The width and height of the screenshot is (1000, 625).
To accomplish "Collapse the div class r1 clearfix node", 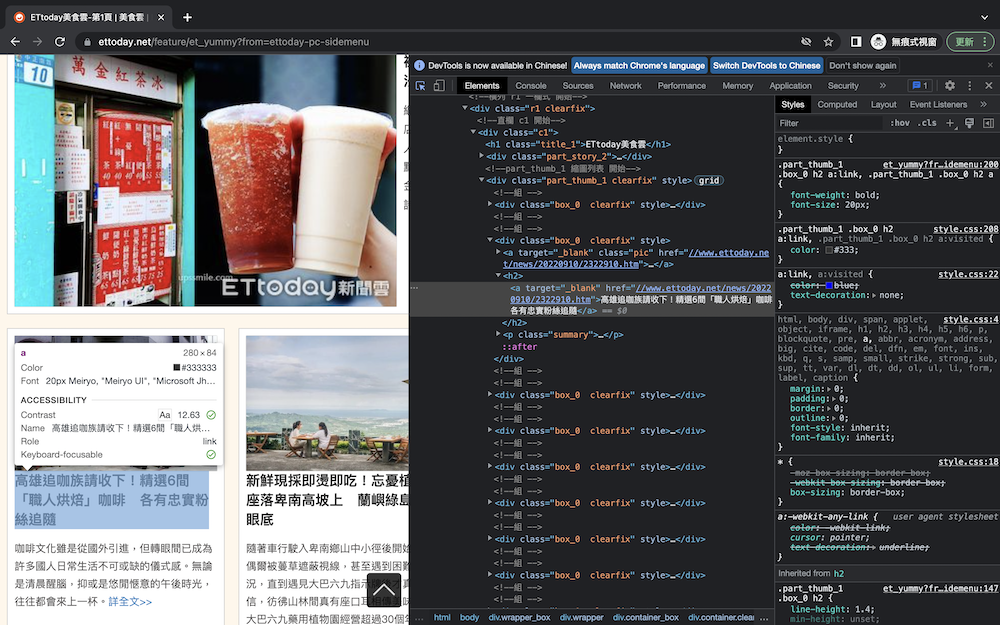I will [465, 108].
